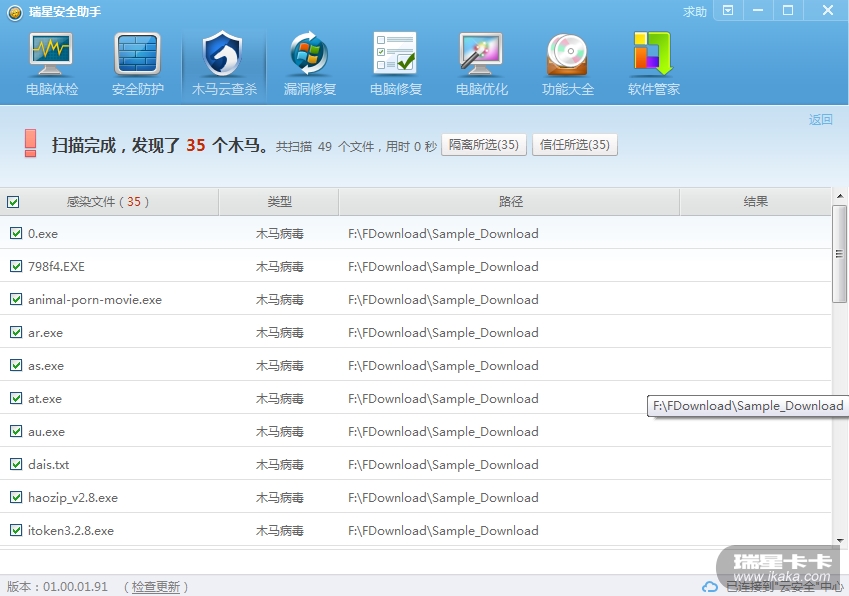849x596 pixels.
Task: Uncheck the haozip_v2.8.exe checkbox
Action: (16, 497)
